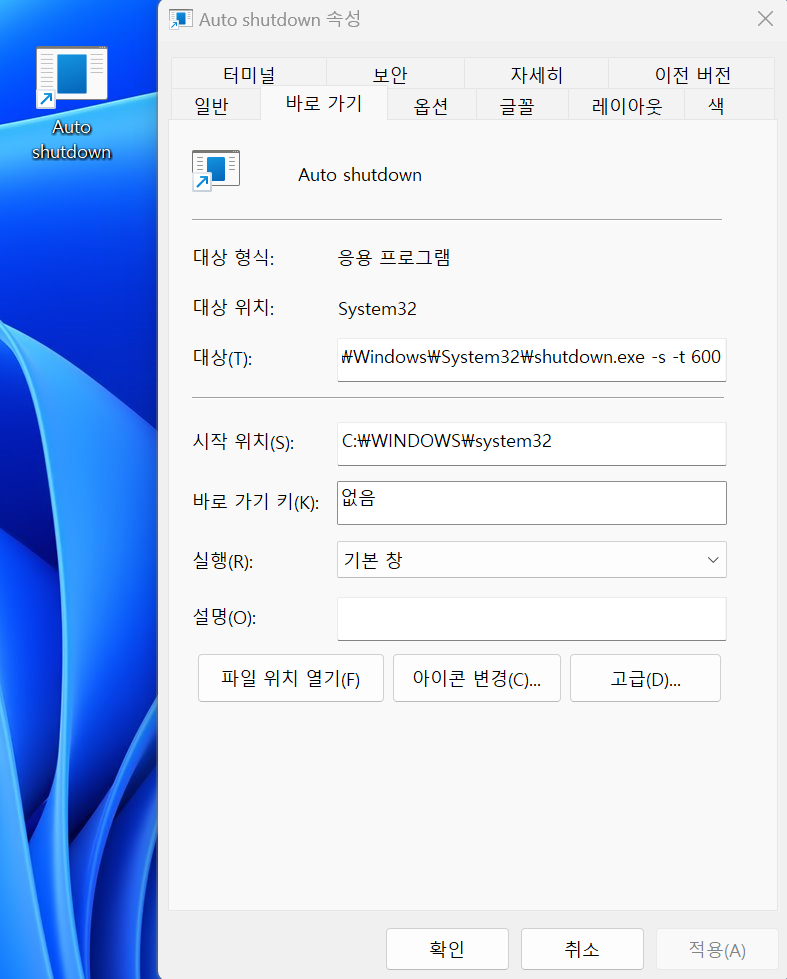This screenshot has width=787, height=979.
Task: Focus the 바로 가기 키(K) field
Action: 532,503
